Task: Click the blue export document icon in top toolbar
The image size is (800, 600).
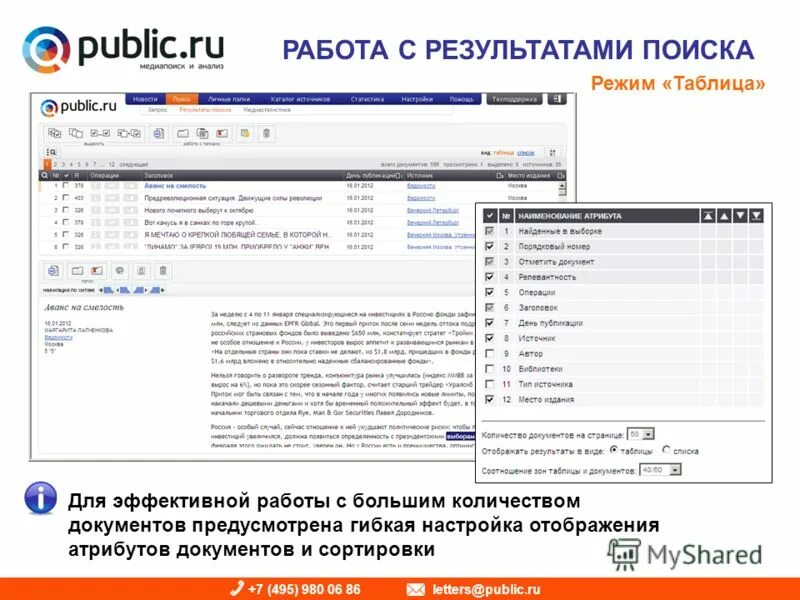Action: coord(159,134)
